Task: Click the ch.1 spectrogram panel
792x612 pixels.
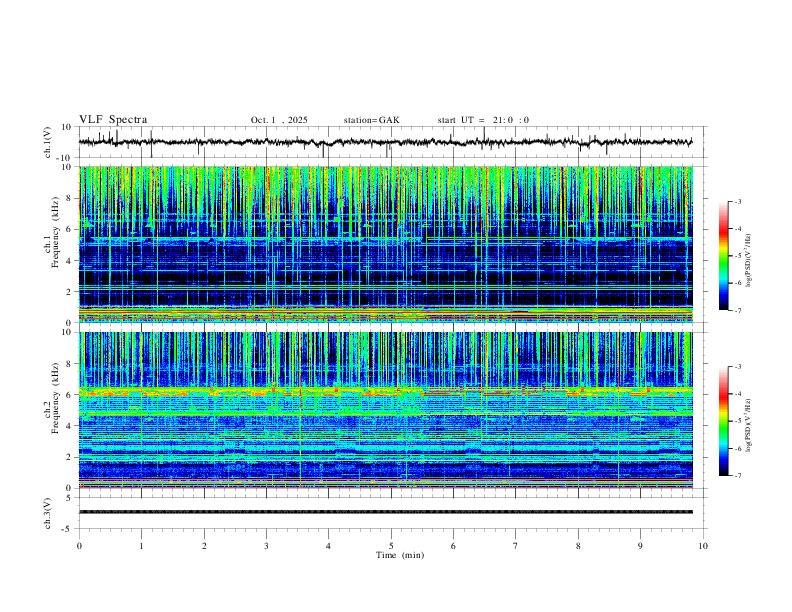Action: tap(386, 244)
